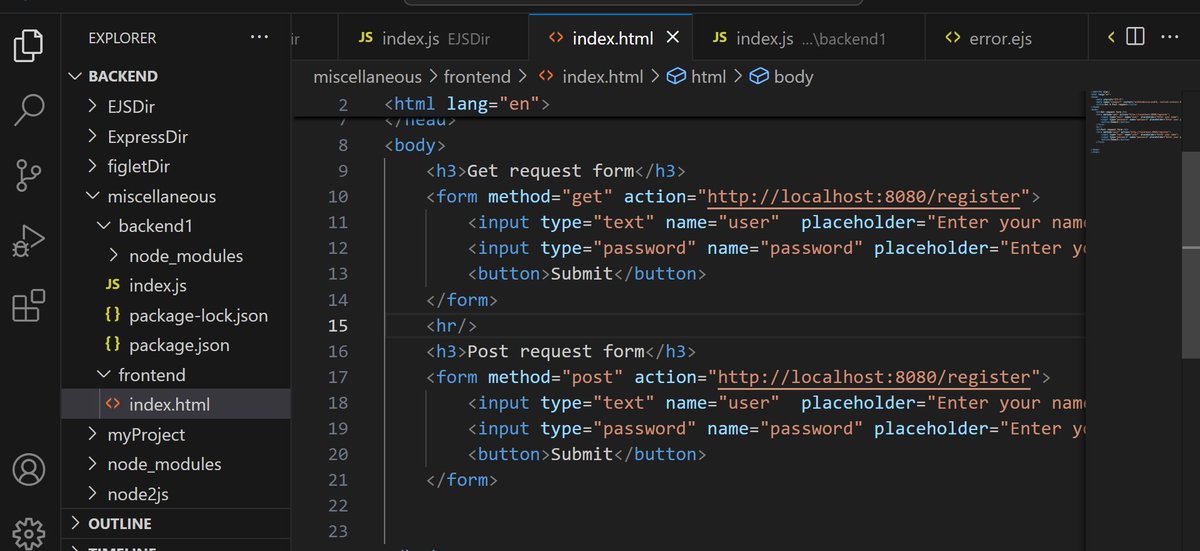Switch to the index.html tab
Image resolution: width=1200 pixels, height=551 pixels.
610,38
